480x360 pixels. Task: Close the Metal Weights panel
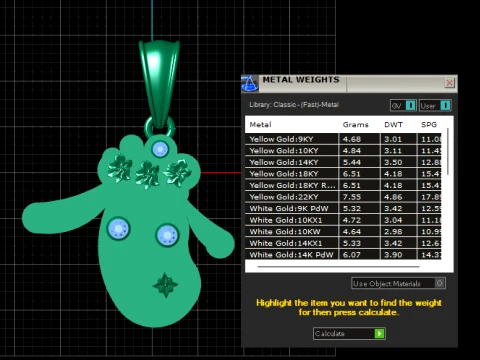[x=449, y=82]
